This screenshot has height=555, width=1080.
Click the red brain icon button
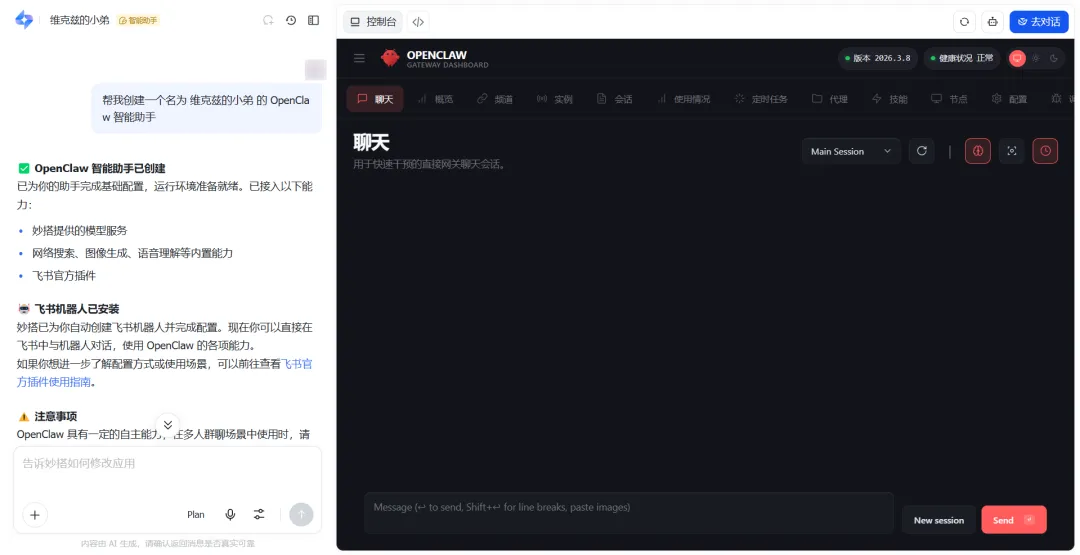pyautogui.click(x=977, y=151)
